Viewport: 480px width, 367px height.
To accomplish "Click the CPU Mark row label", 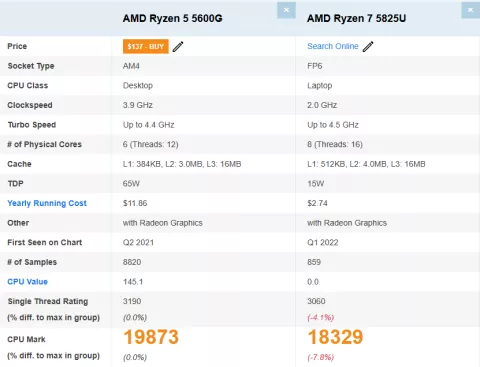I will click(26, 339).
